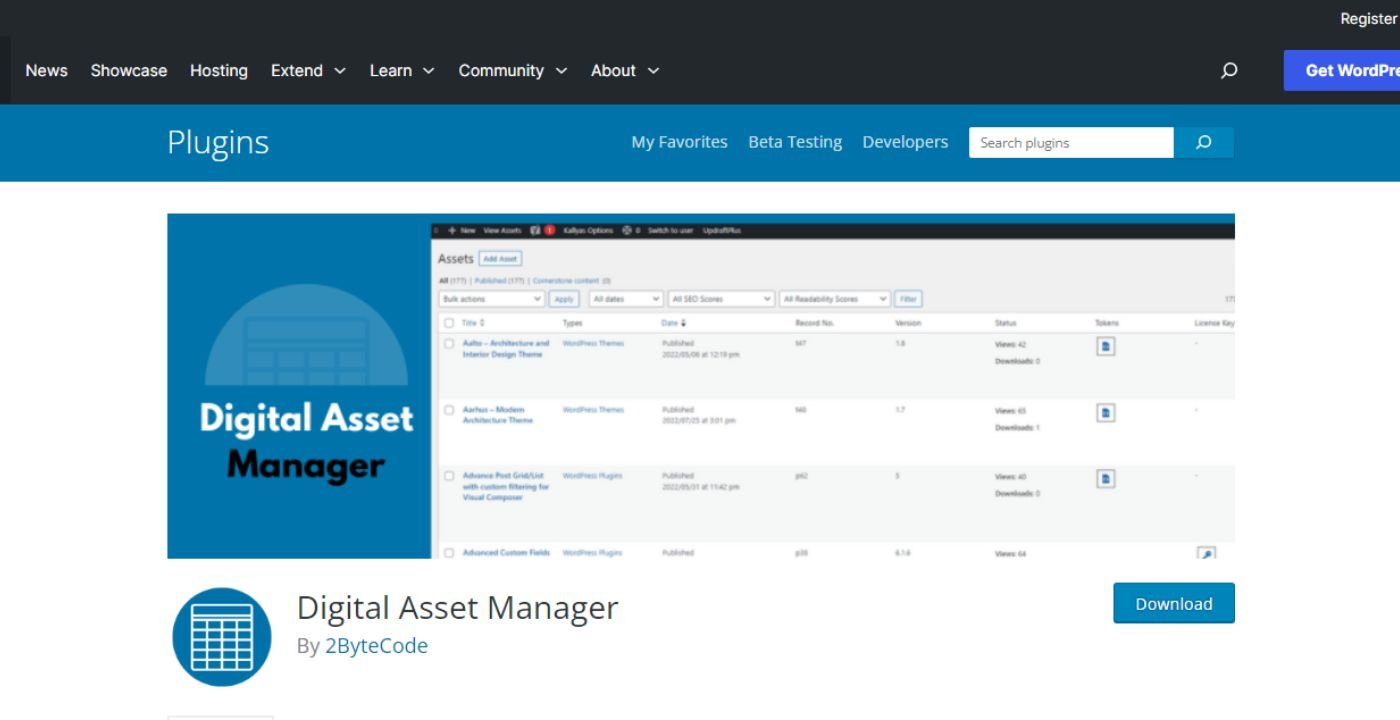
Task: Open the Community dropdown menu
Action: (x=513, y=71)
